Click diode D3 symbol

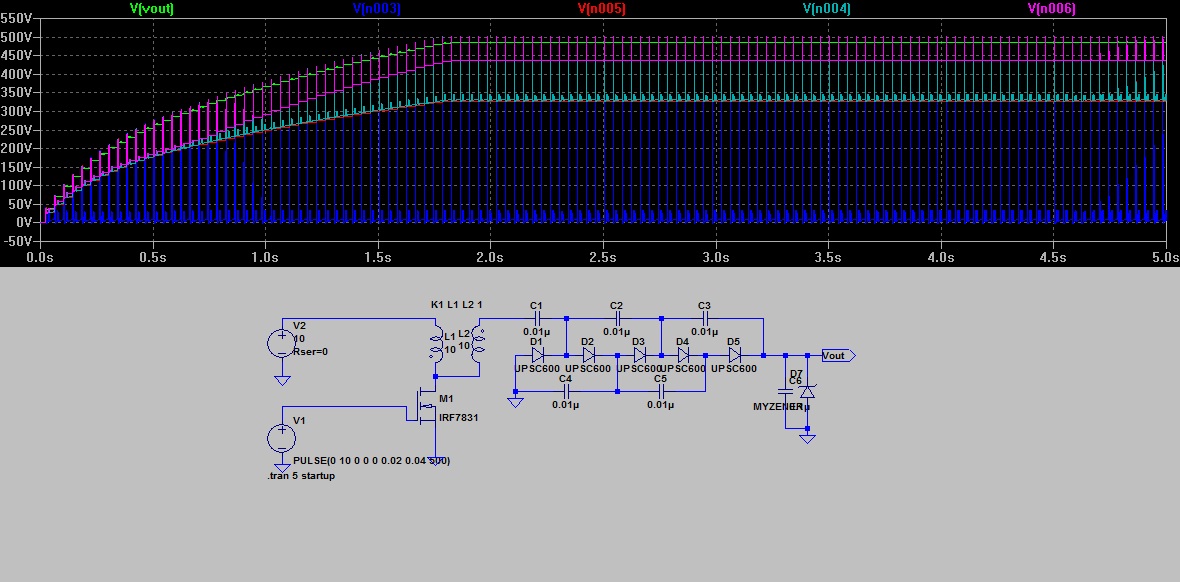(640, 355)
